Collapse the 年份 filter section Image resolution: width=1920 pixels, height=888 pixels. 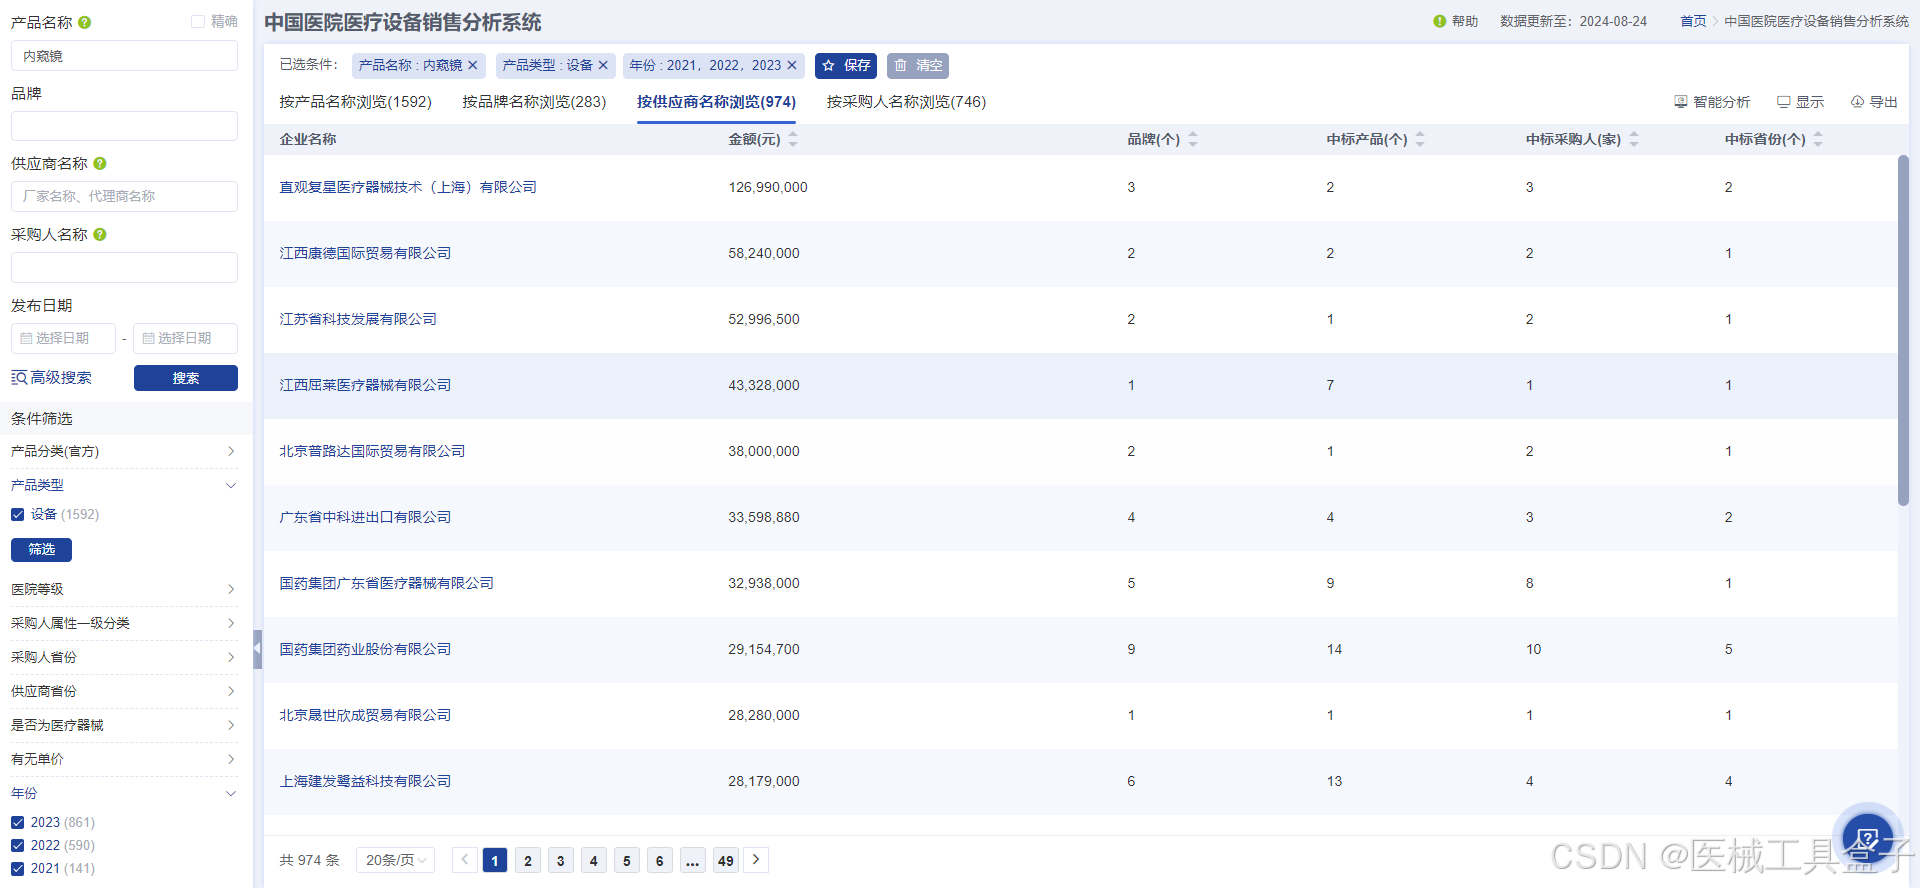124,793
